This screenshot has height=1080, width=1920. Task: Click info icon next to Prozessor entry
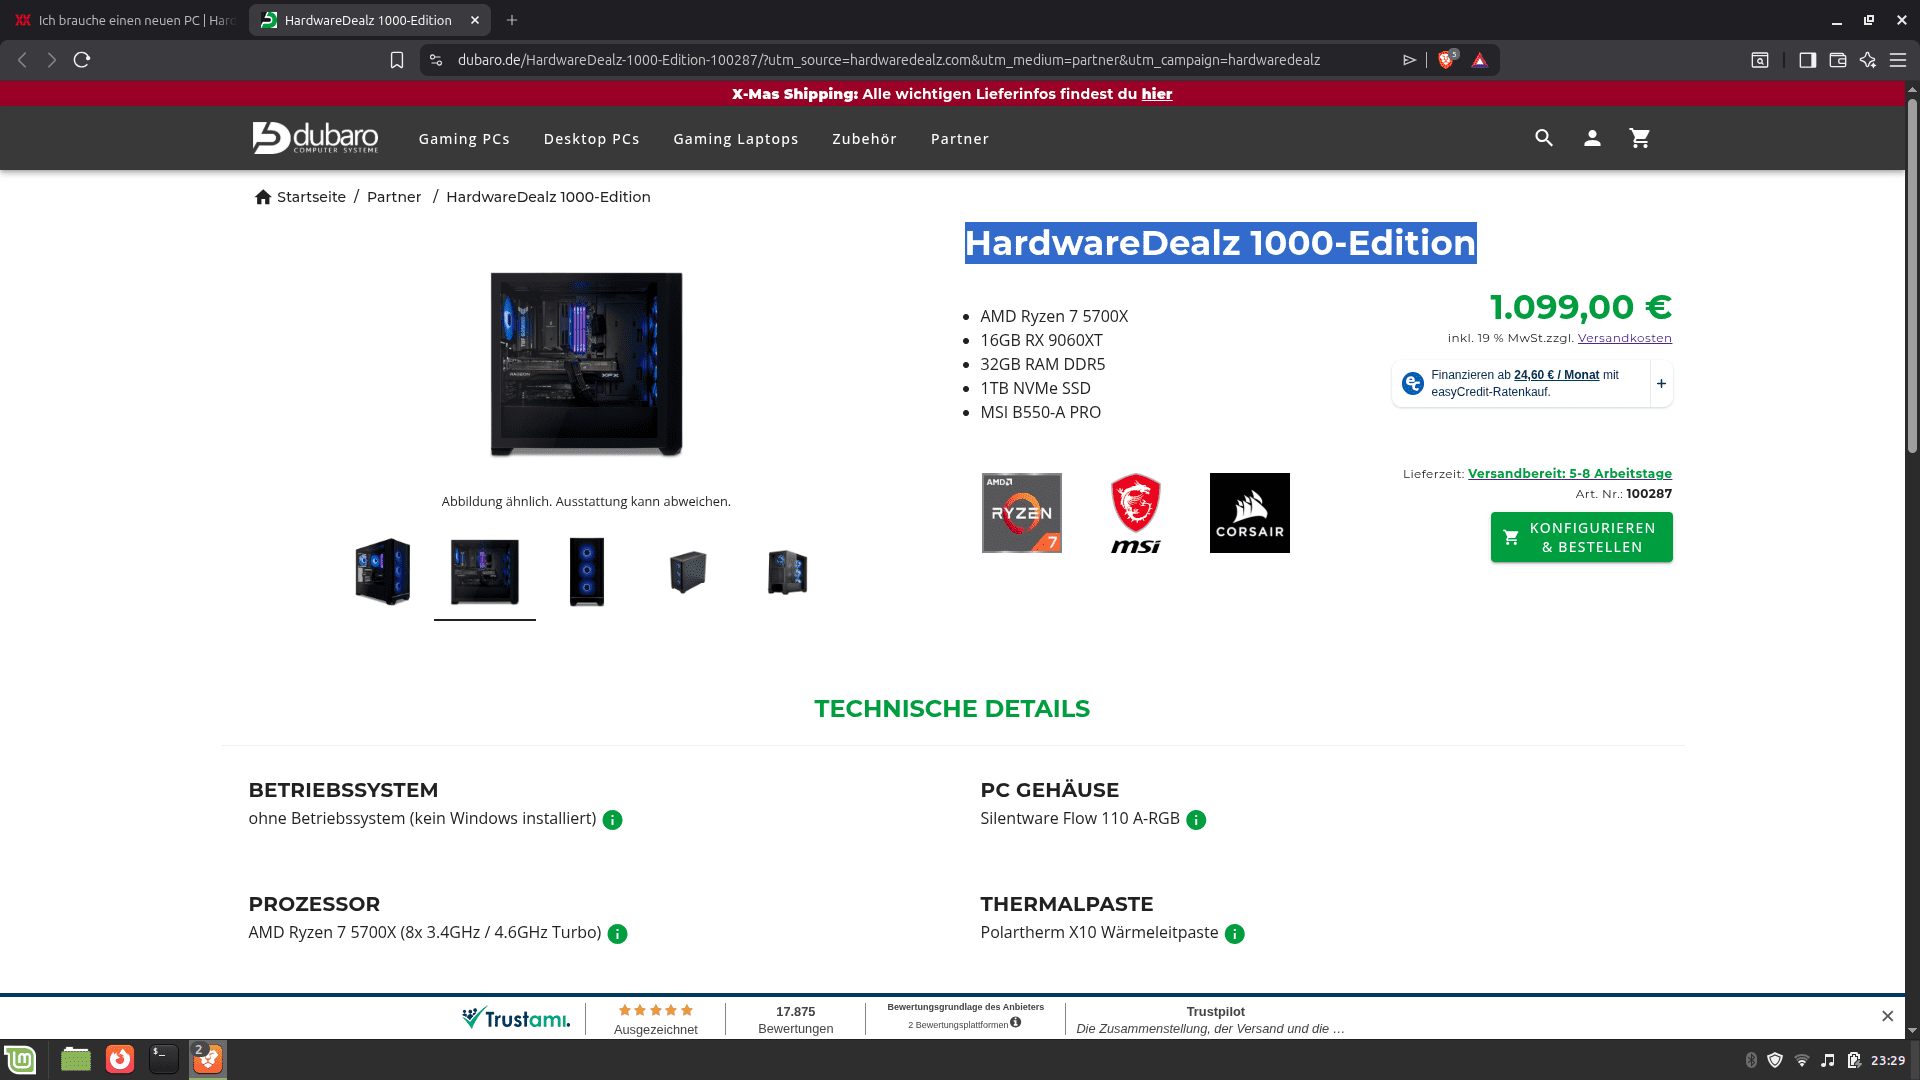click(617, 934)
